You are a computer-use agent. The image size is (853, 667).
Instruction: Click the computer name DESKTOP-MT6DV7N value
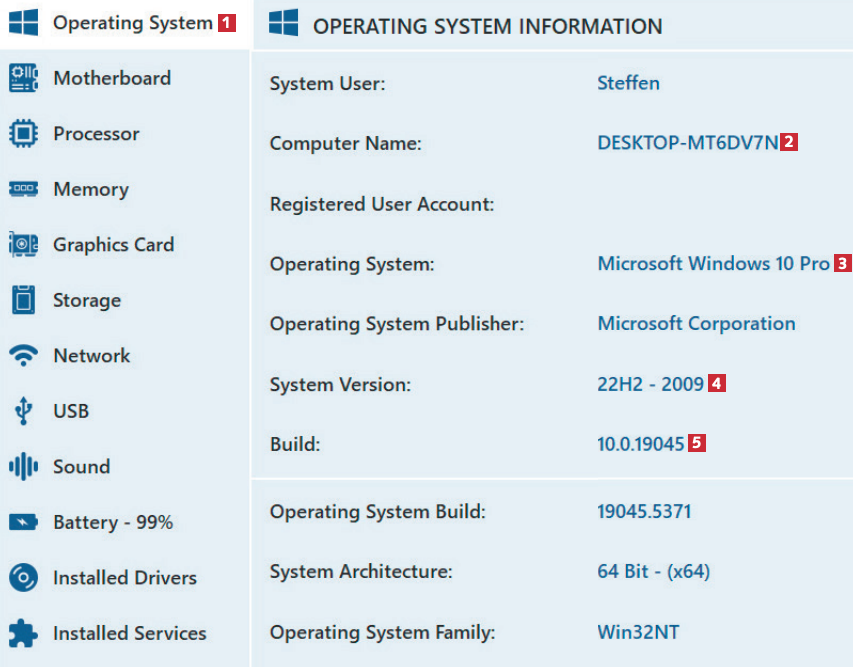[x=687, y=143]
